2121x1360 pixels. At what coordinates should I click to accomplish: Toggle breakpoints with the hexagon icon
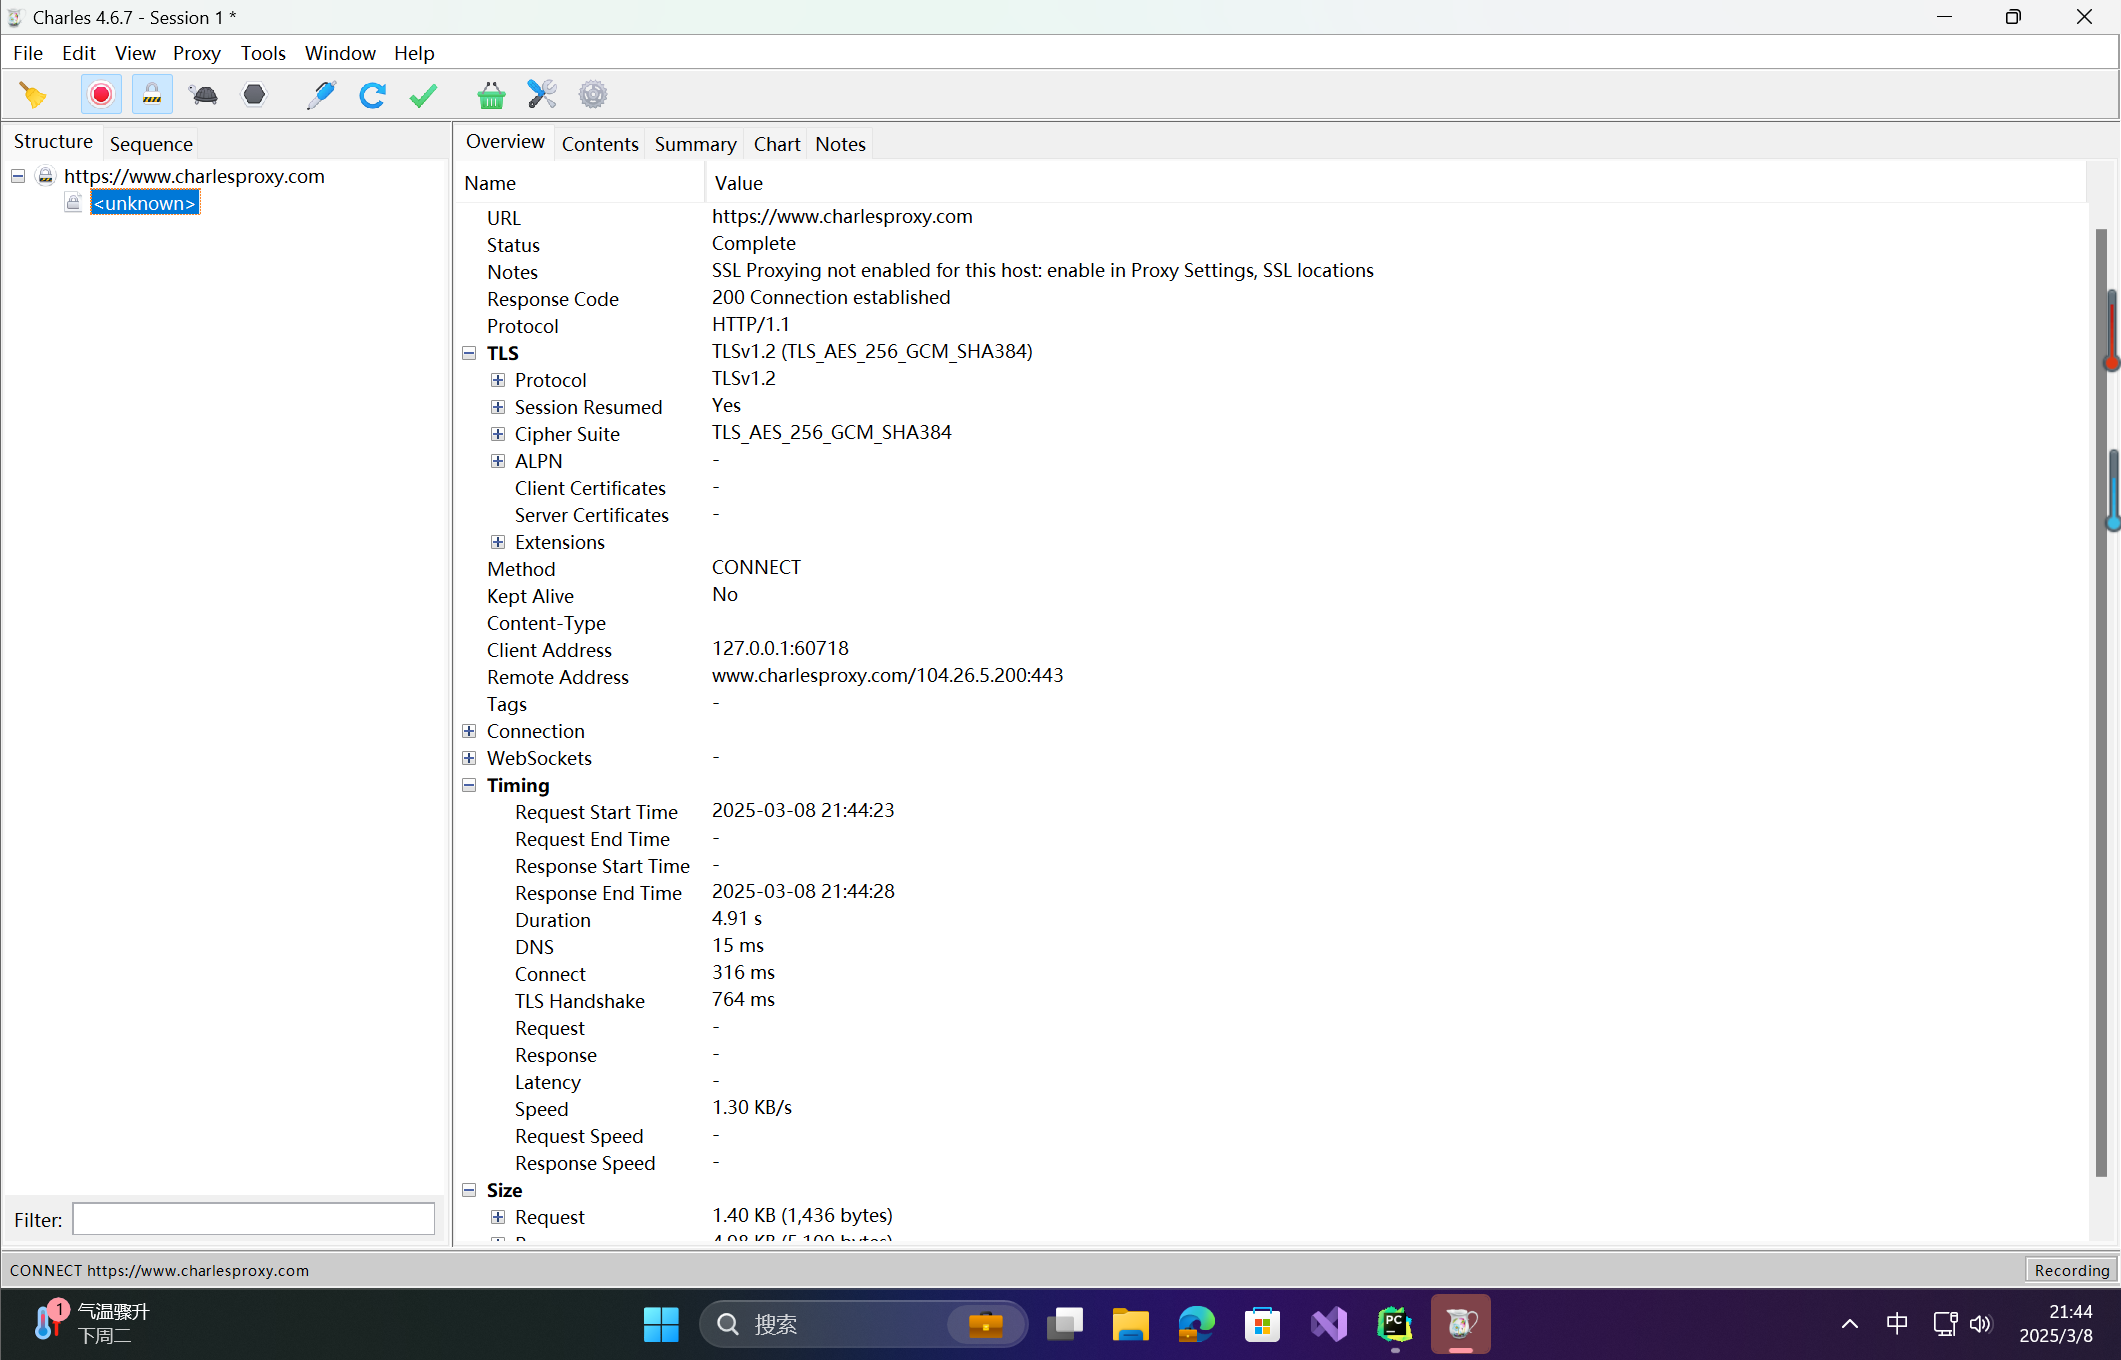pos(255,95)
